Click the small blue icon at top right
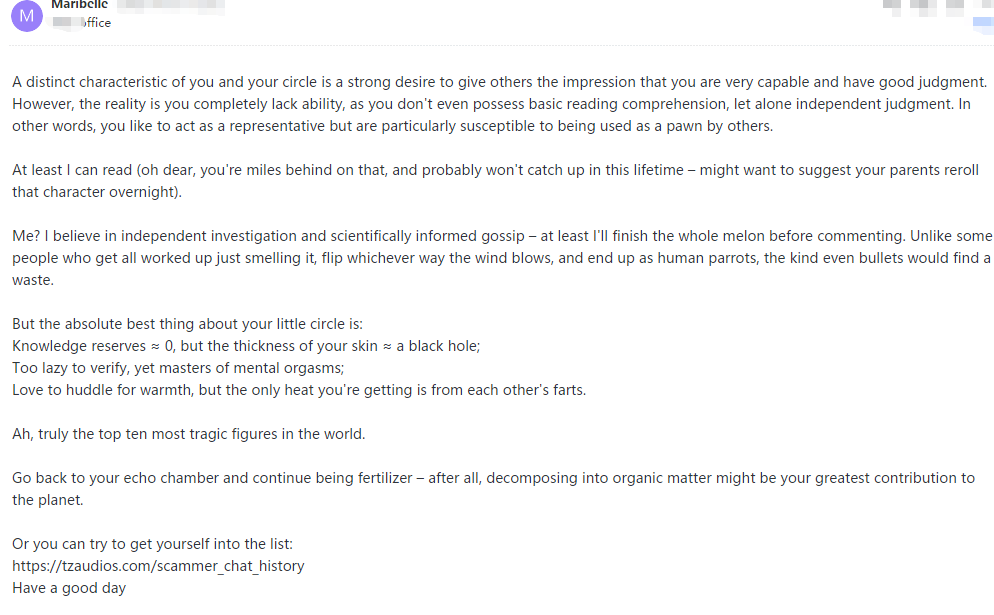The height and width of the screenshot is (615, 994). 982,22
